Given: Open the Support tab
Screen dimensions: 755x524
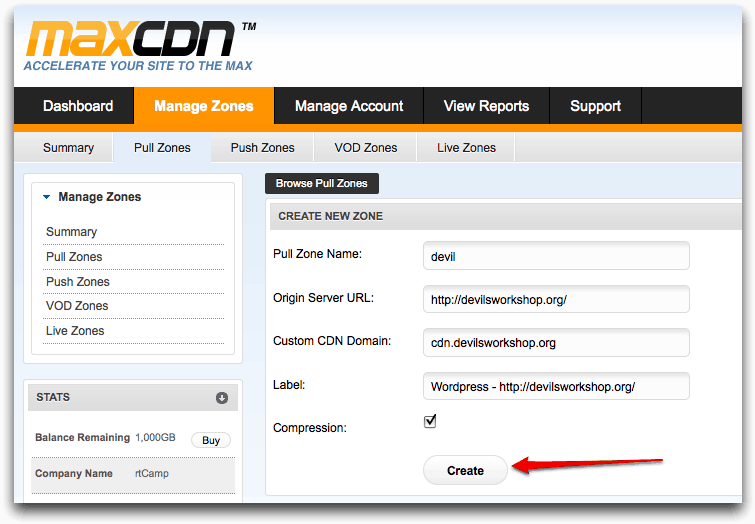Looking at the screenshot, I should pos(596,106).
